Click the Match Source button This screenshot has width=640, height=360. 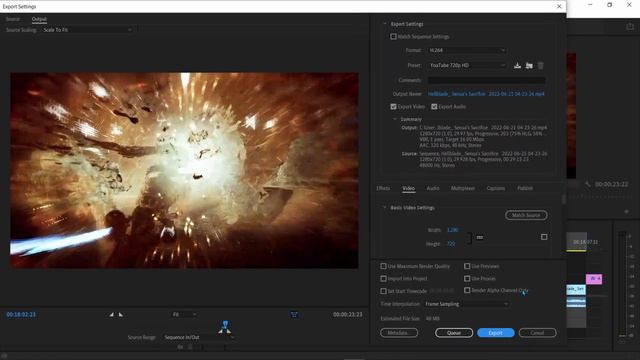526,215
